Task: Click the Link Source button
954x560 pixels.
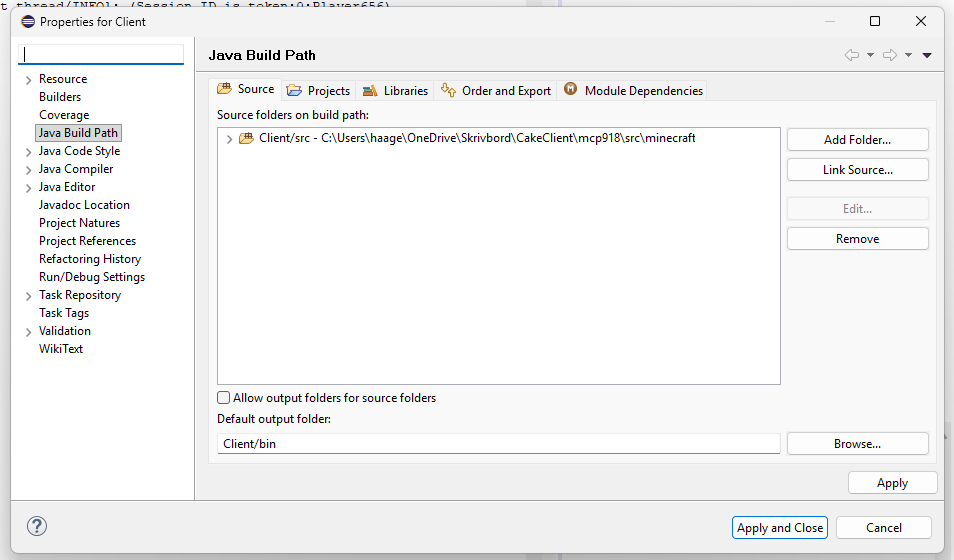Action: click(857, 170)
